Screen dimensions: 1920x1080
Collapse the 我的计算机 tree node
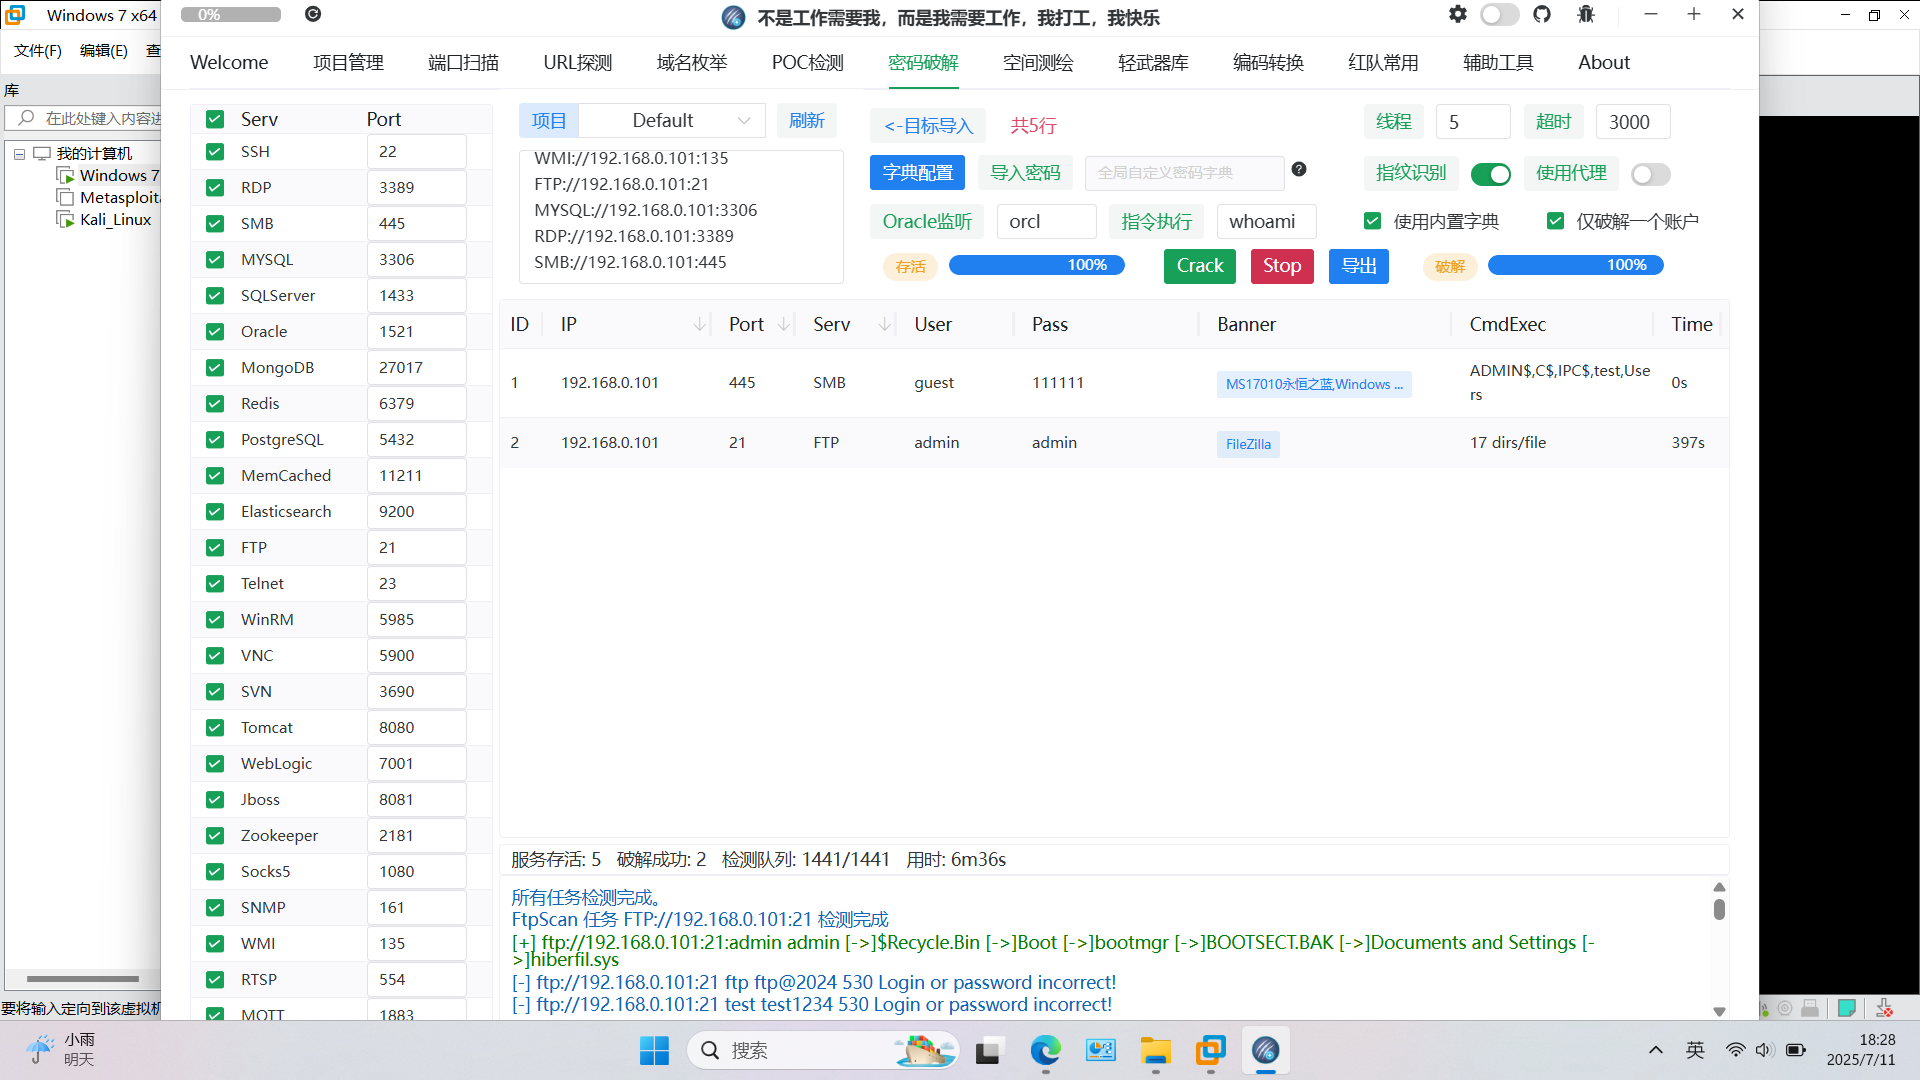(18, 152)
